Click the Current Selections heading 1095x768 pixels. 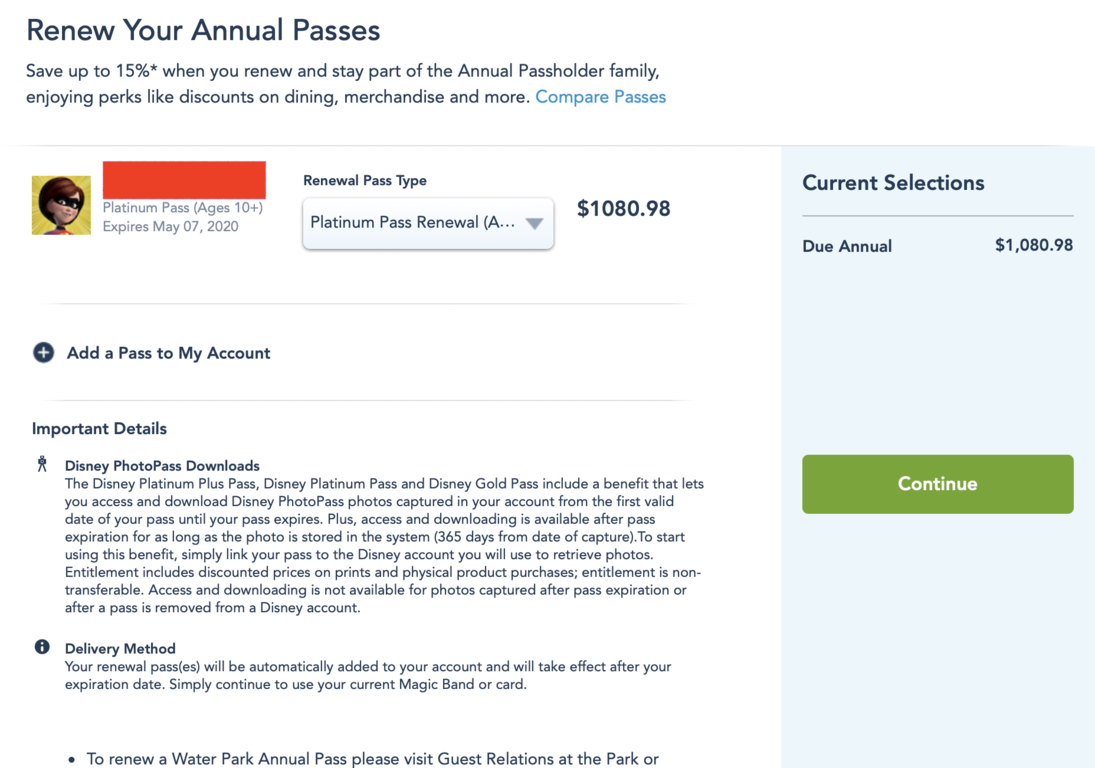pyautogui.click(x=893, y=183)
